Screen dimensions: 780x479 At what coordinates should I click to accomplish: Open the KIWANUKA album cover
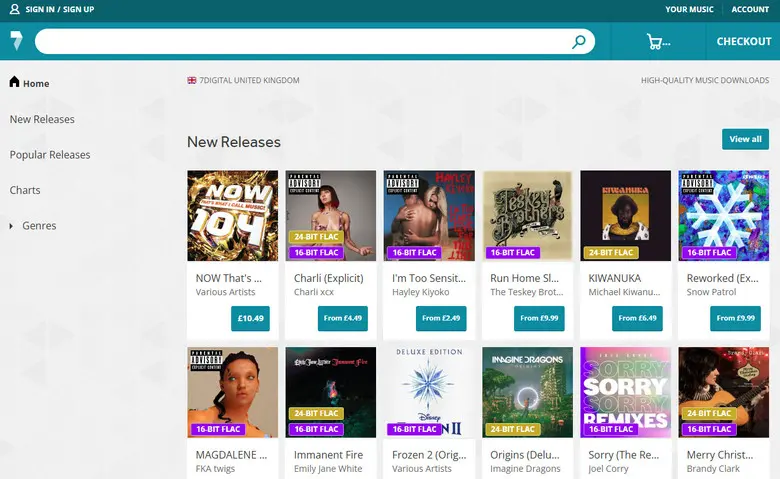pos(625,215)
